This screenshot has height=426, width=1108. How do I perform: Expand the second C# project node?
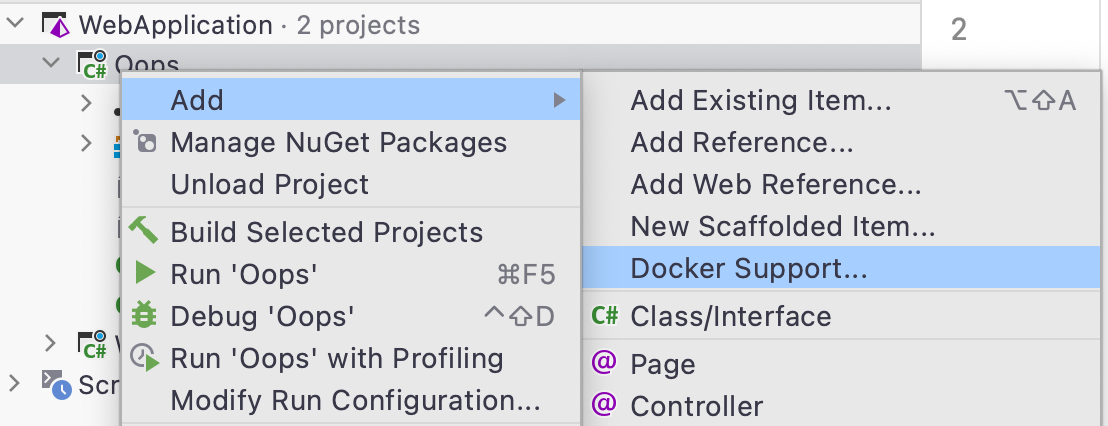(49, 343)
